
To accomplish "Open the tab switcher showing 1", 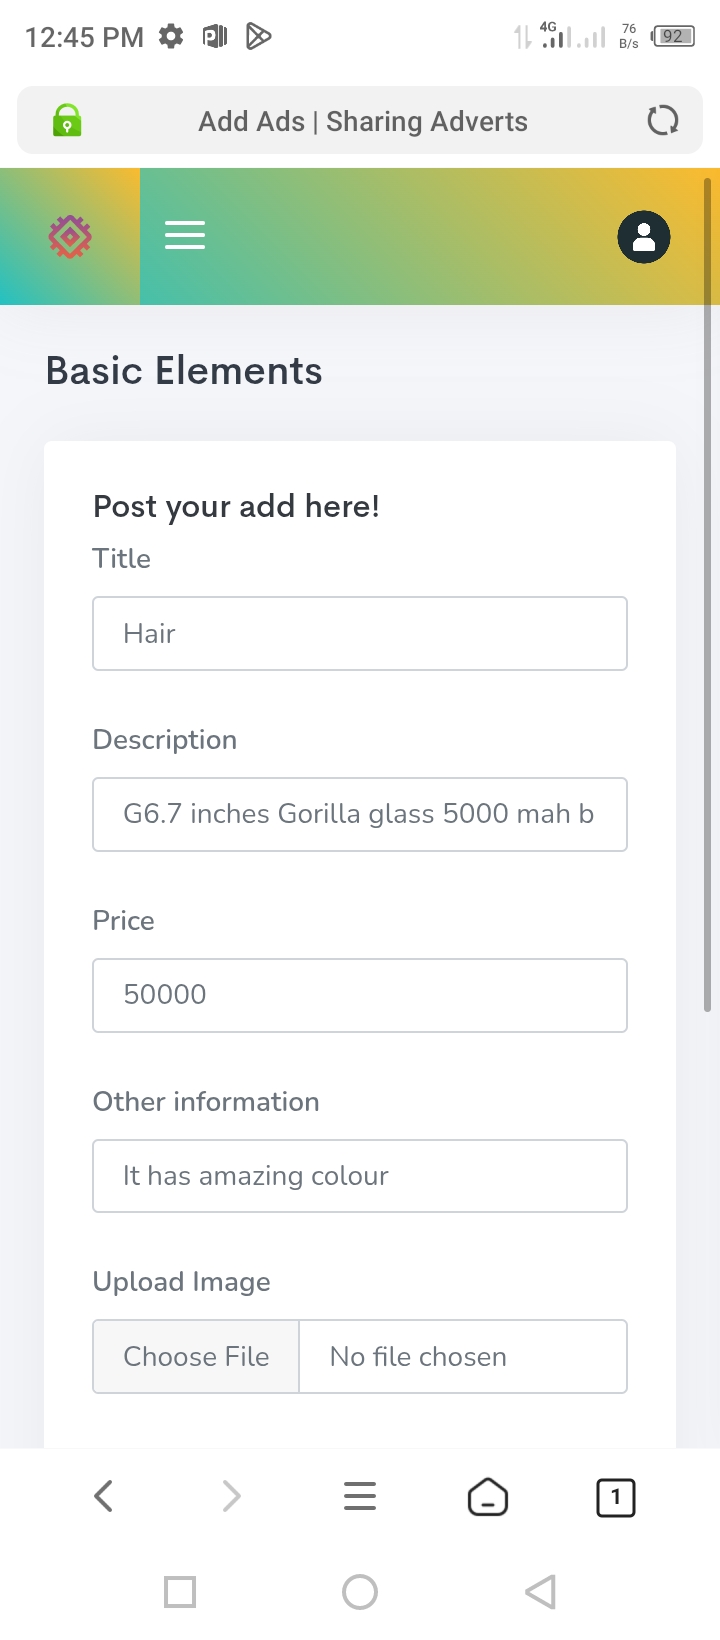I will tap(616, 1497).
